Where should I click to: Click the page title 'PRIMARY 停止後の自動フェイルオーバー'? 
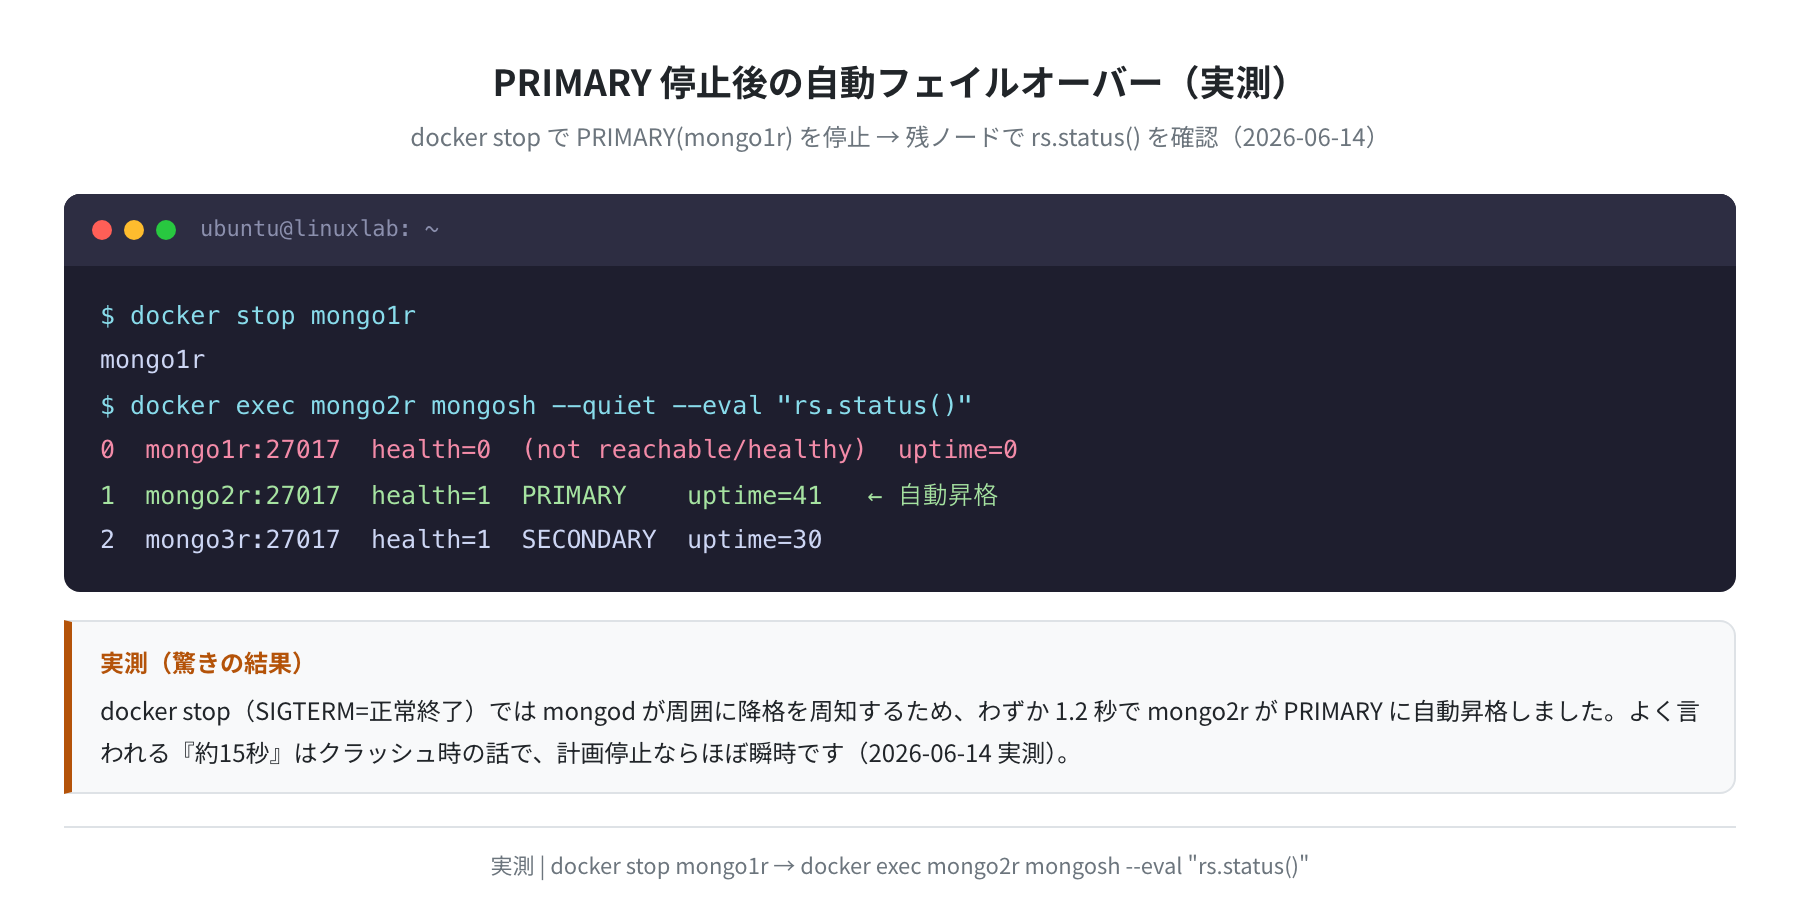click(827, 83)
